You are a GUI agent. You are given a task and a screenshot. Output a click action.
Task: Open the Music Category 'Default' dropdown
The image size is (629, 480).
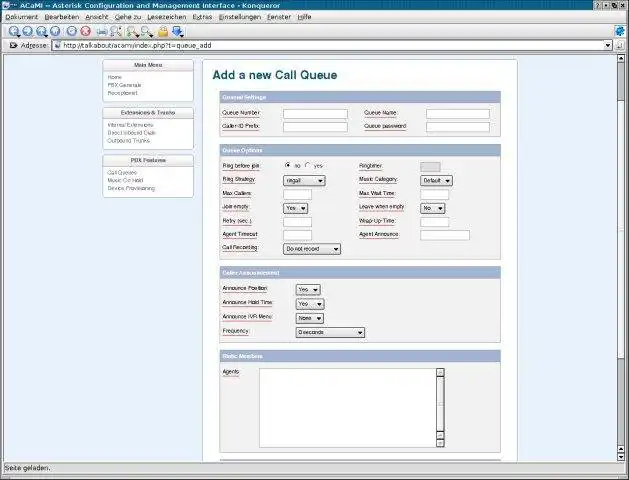click(x=436, y=181)
